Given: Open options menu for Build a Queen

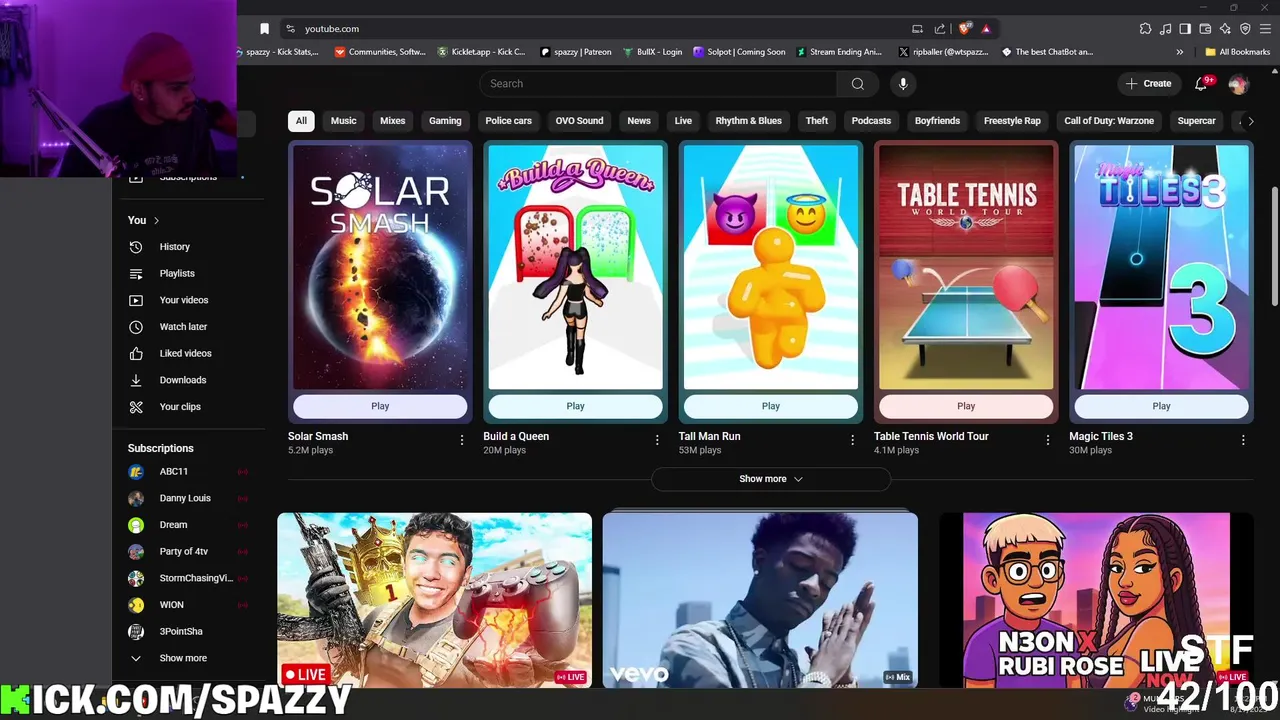Looking at the screenshot, I should pos(657,440).
